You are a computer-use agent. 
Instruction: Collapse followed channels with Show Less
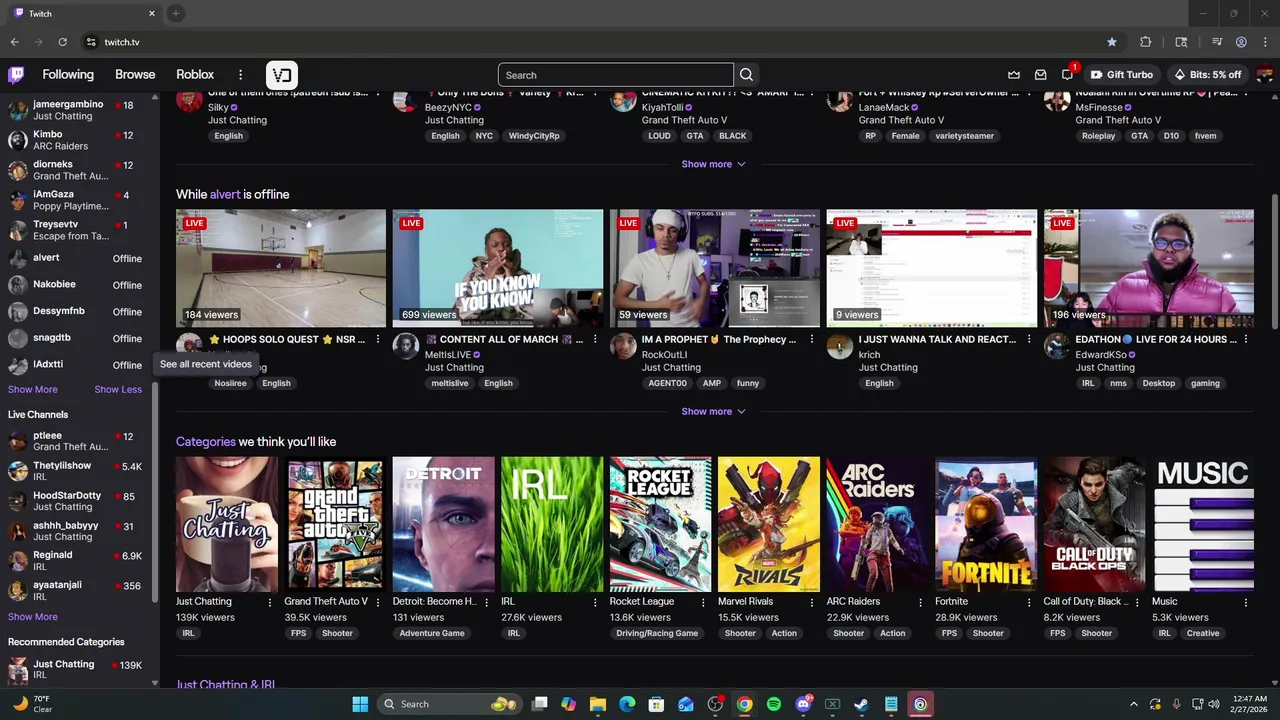[118, 389]
